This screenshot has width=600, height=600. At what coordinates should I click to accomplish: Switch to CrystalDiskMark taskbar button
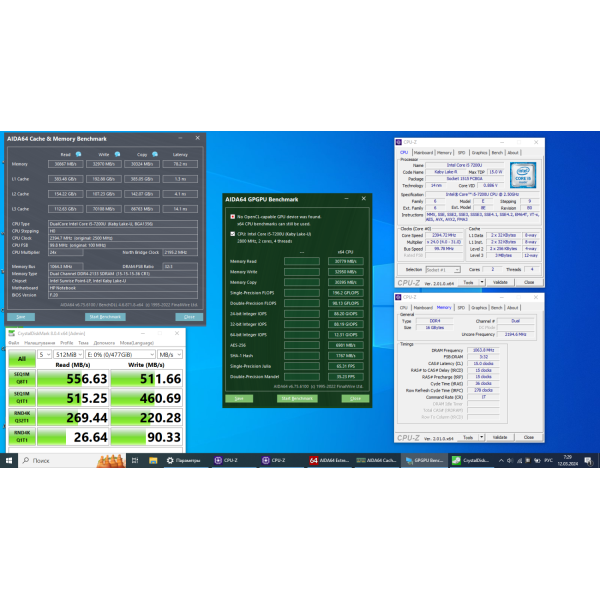[x=471, y=460]
